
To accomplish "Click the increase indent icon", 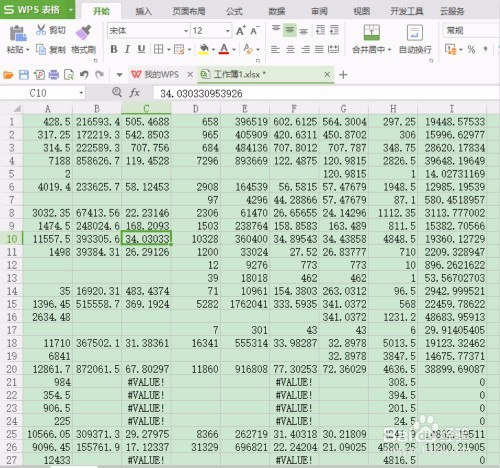I will click(334, 30).
